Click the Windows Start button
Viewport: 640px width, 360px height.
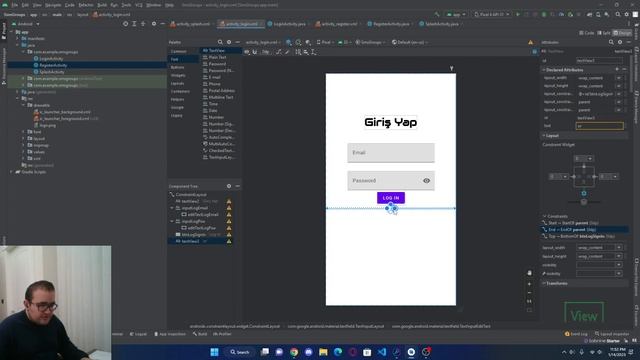click(214, 352)
